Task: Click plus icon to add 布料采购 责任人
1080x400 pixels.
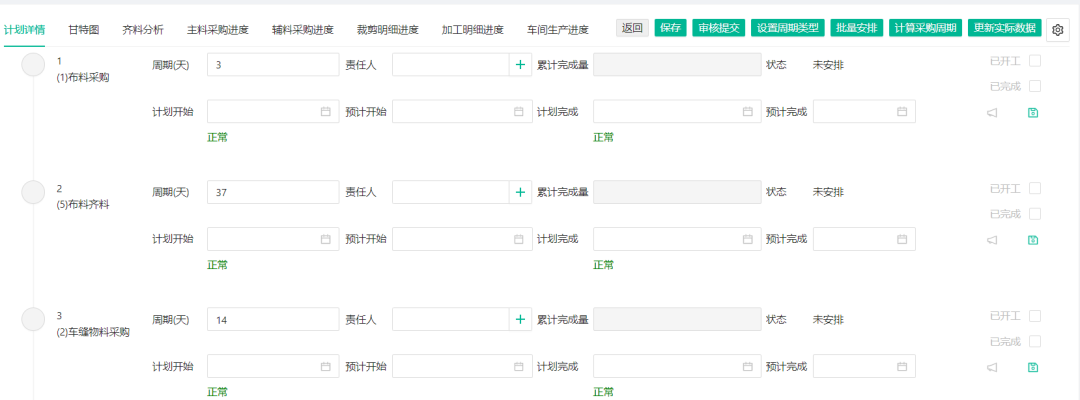Action: point(520,65)
